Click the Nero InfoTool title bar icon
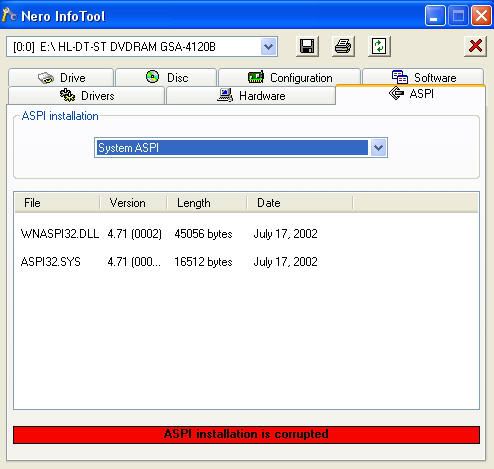 (x=9, y=15)
